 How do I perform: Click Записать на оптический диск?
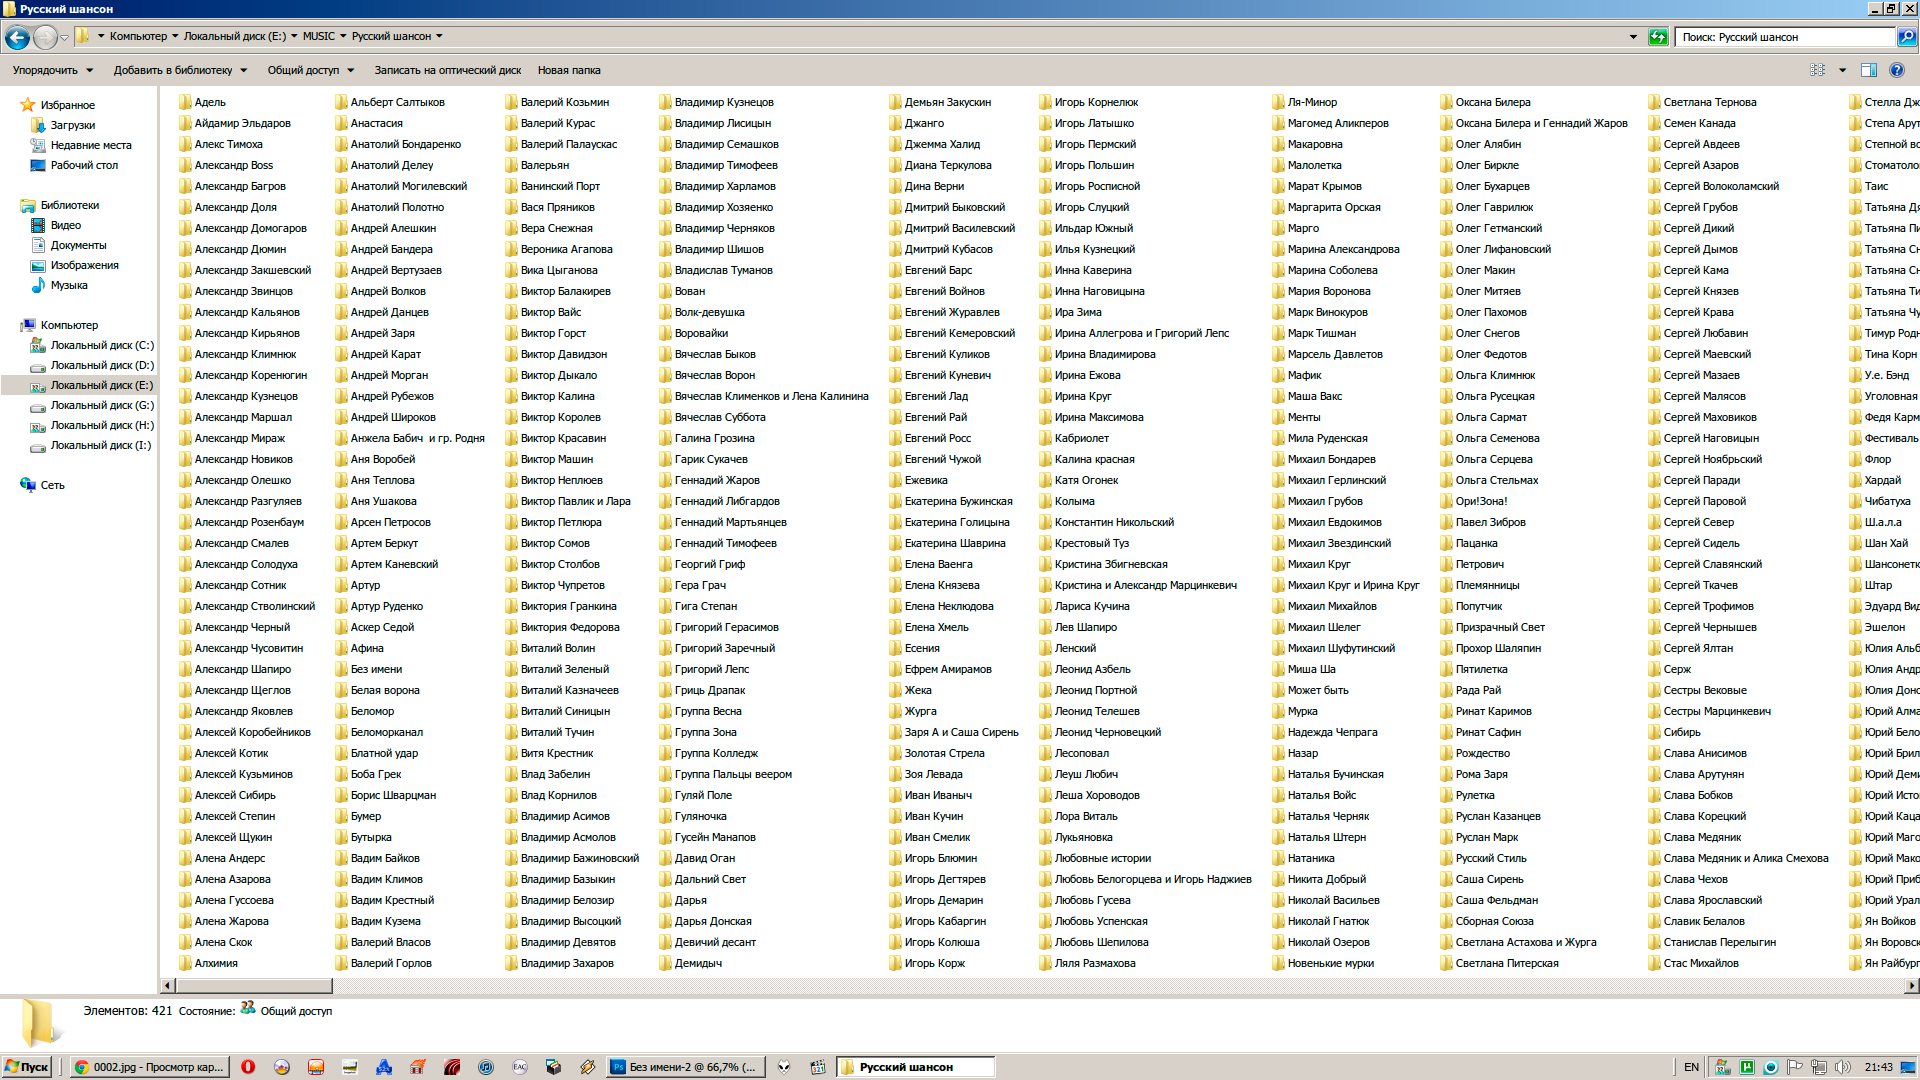tap(447, 70)
